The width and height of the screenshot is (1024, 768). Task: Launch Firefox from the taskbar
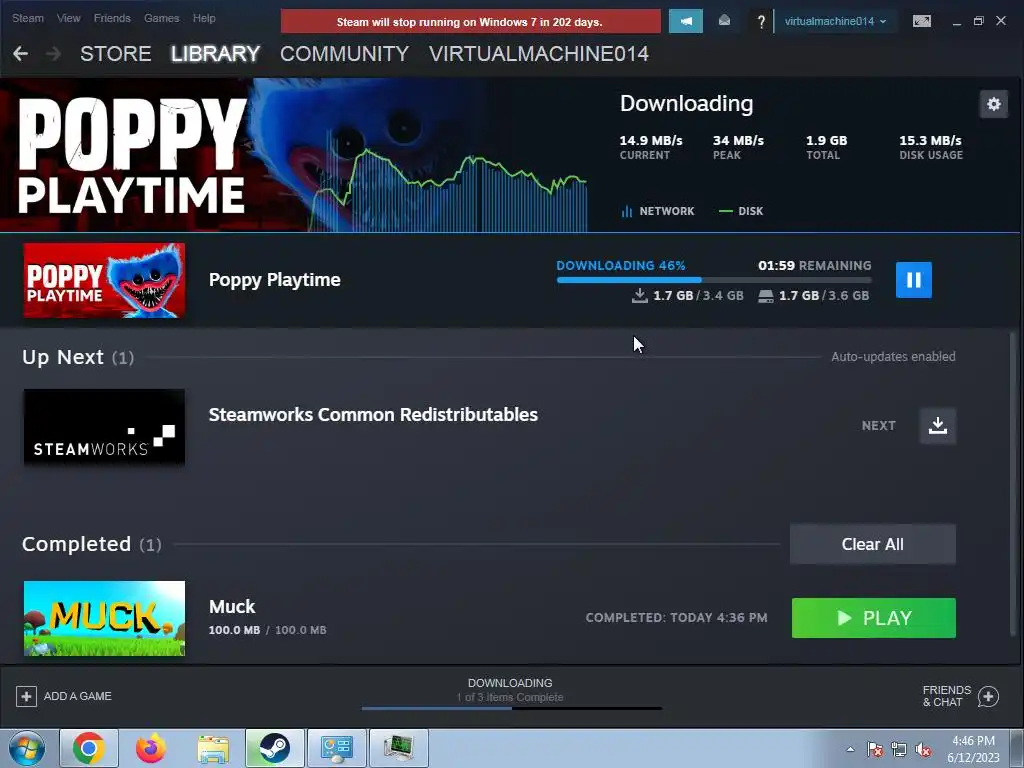tap(151, 748)
